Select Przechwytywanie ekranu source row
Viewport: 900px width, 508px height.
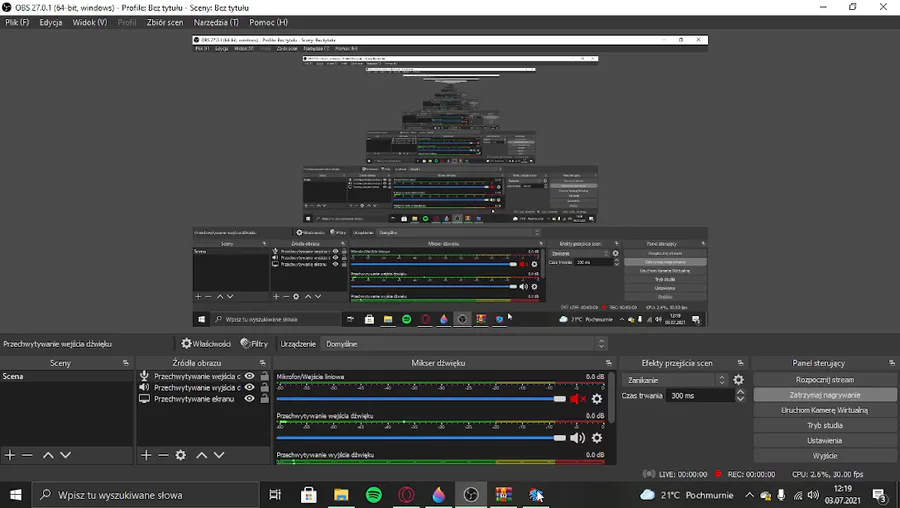tap(204, 399)
